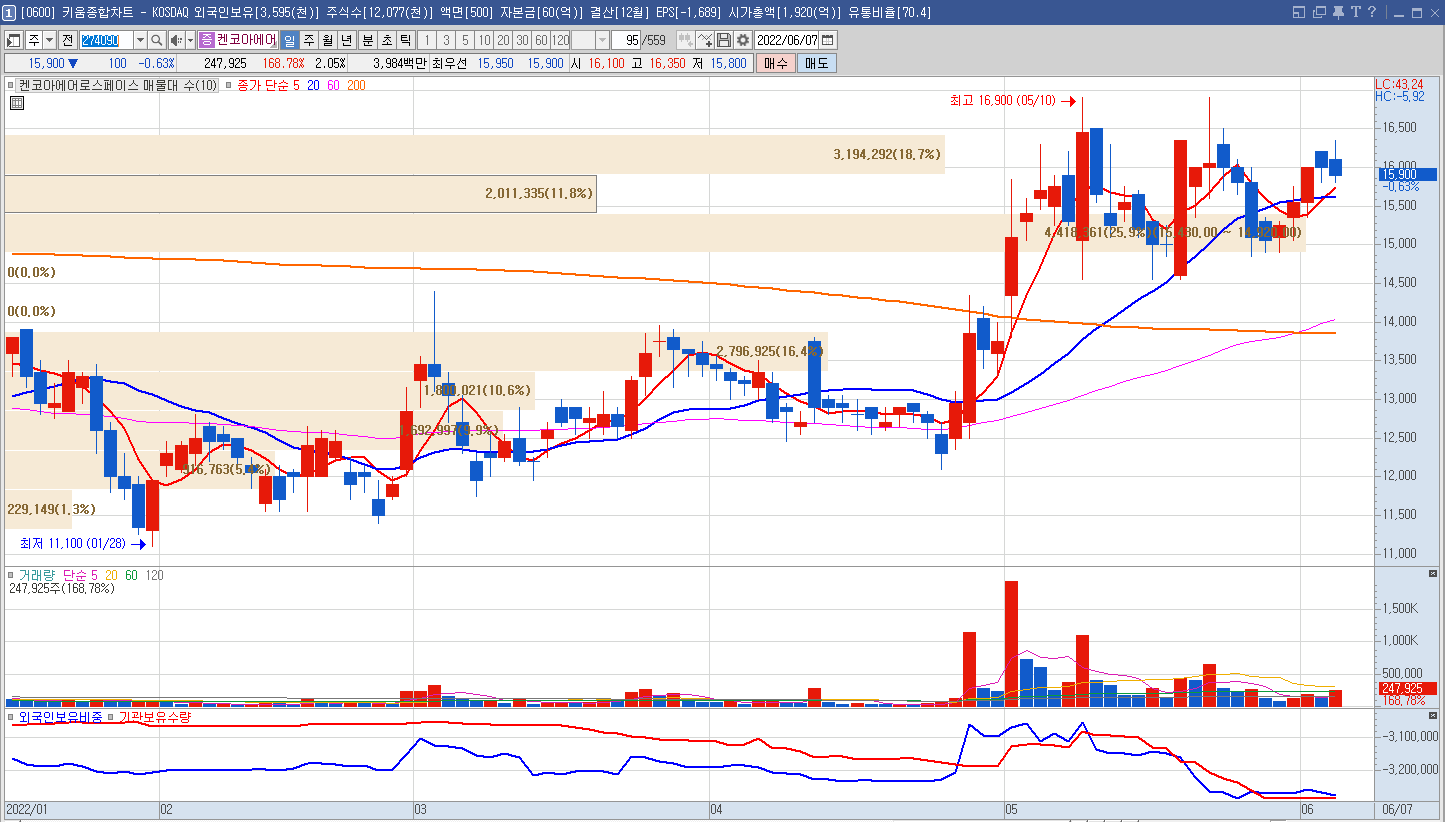Image resolution: width=1445 pixels, height=822 pixels.
Task: Click the purple 증 badge icon
Action: point(206,40)
